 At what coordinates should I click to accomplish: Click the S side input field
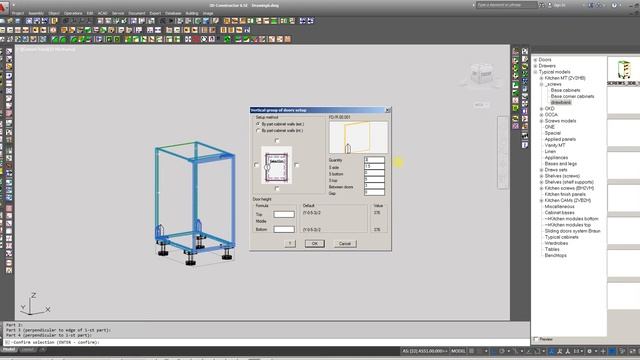(374, 167)
